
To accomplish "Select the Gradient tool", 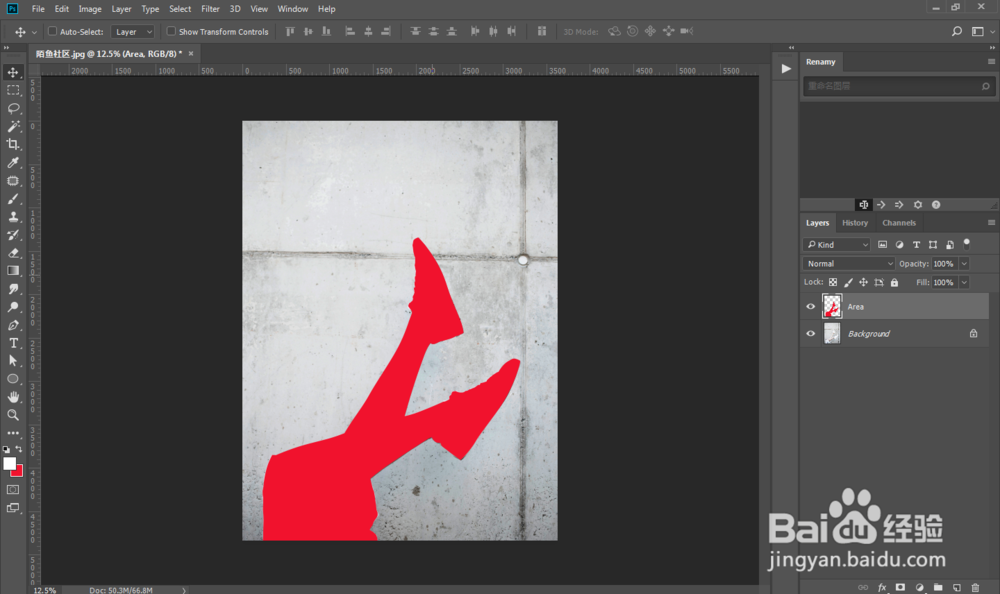I will tap(13, 271).
